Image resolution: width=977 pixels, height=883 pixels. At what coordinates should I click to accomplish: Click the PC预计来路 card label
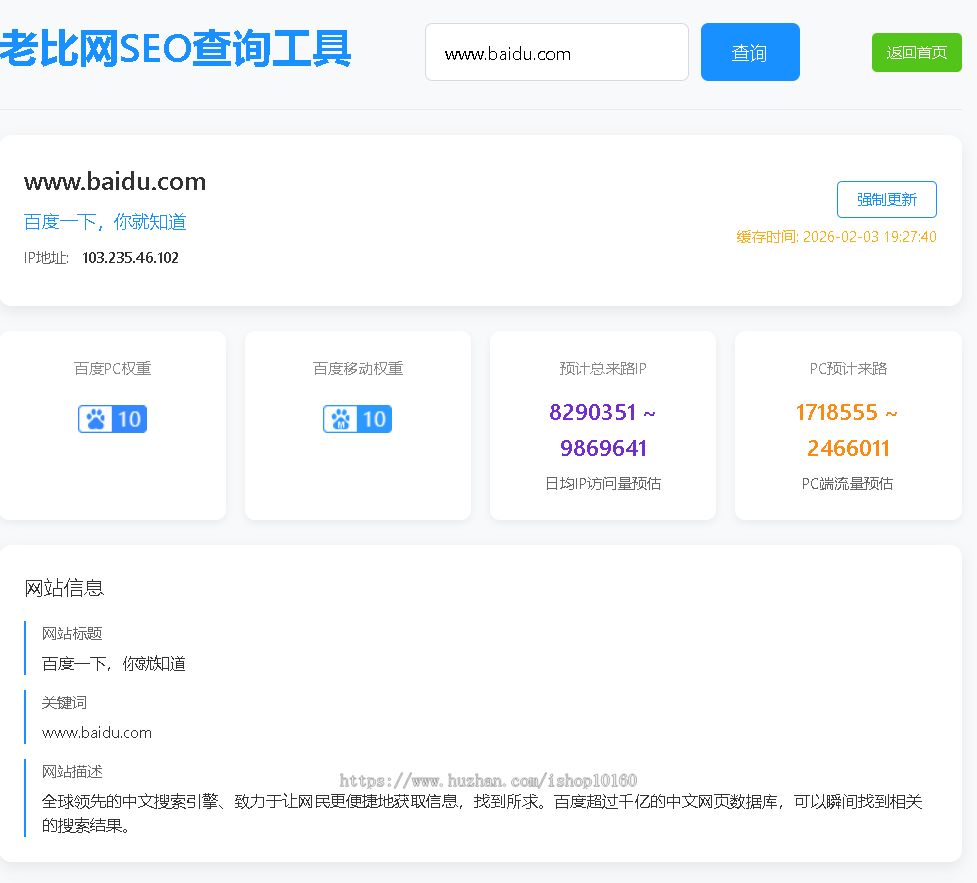848,369
